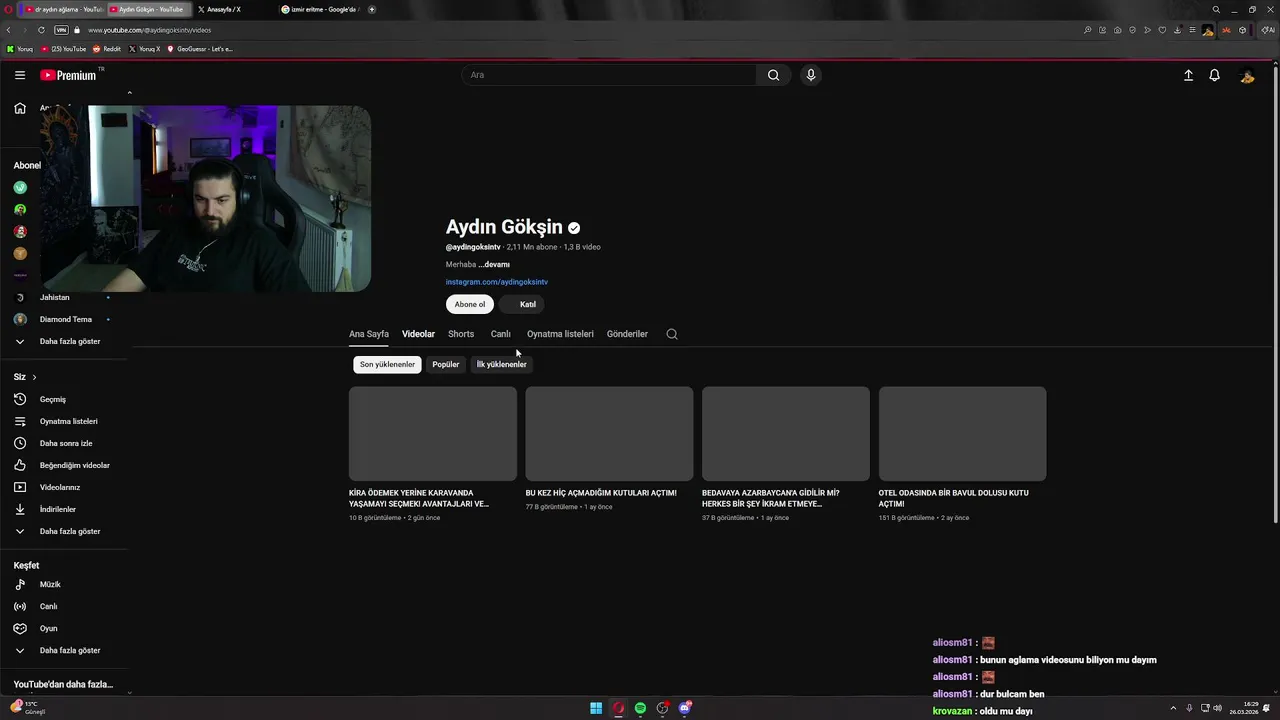Open a new browser tab with plus
Screen dimensions: 1280x720
click(372, 9)
